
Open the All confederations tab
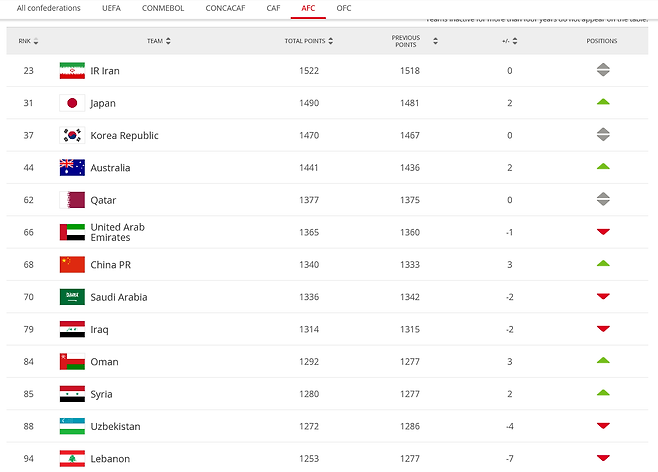point(49,8)
